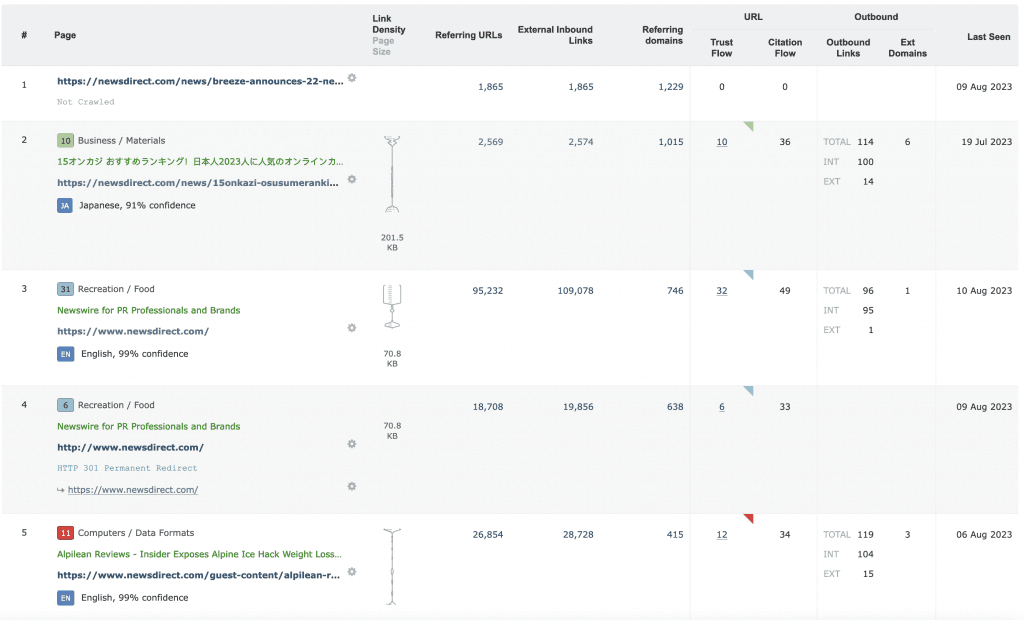Open Newswire title link in row 3
This screenshot has width=1024, height=620.
[148, 310]
